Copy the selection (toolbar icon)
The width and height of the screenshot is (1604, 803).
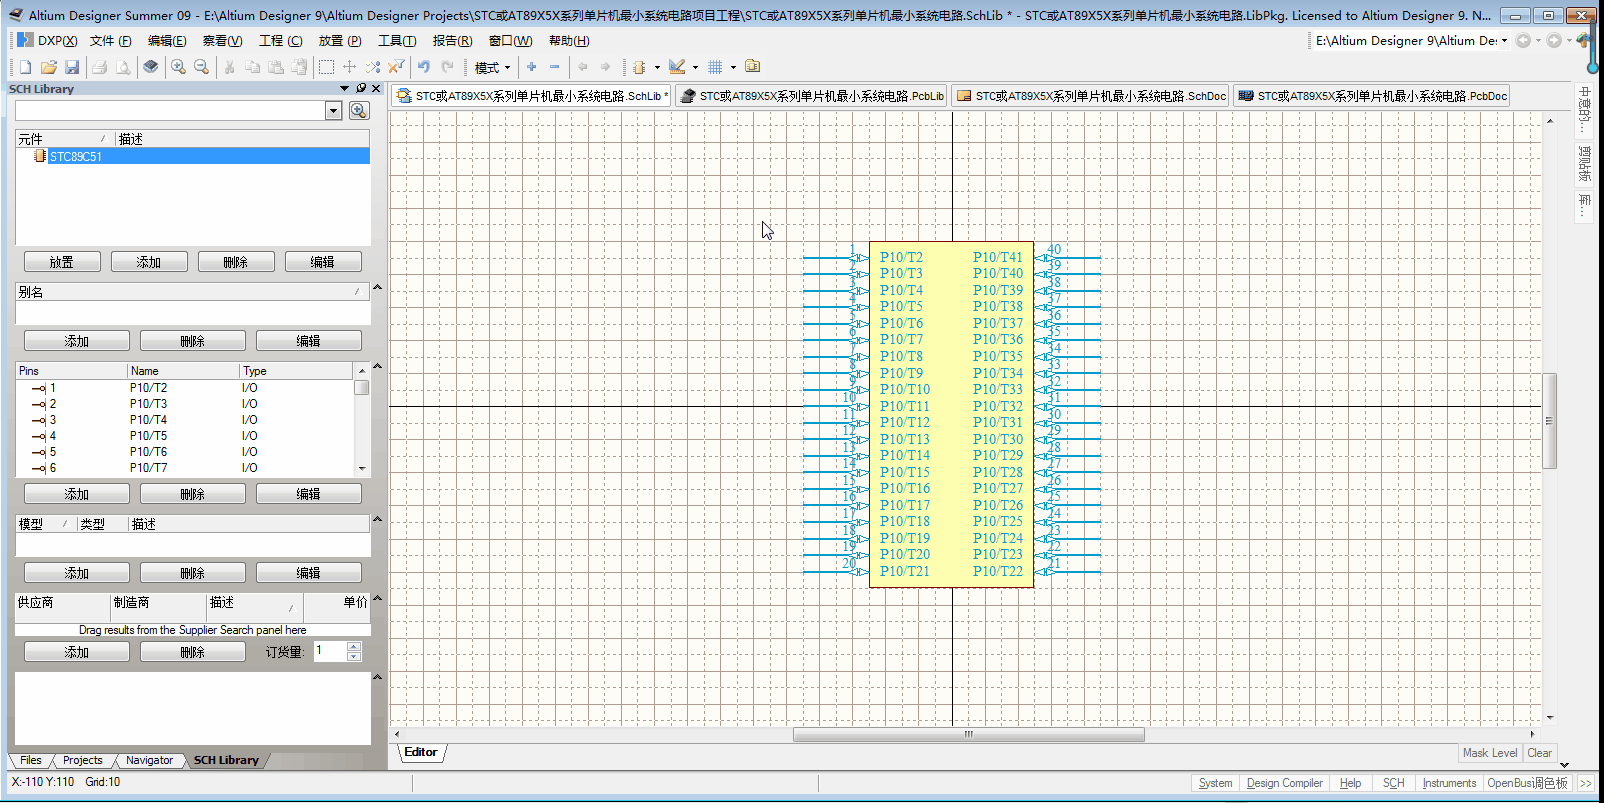click(252, 67)
